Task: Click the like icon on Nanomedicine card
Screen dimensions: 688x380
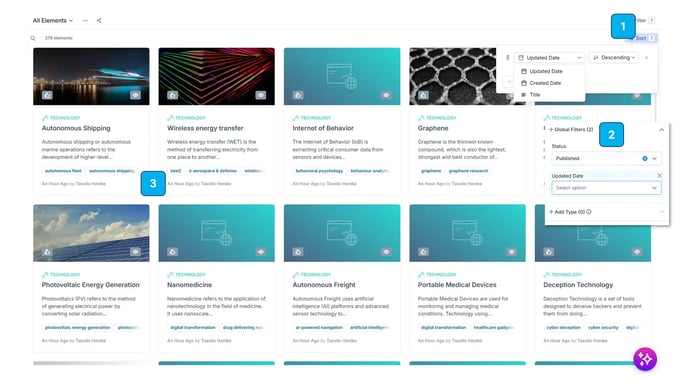Action: pos(173,252)
